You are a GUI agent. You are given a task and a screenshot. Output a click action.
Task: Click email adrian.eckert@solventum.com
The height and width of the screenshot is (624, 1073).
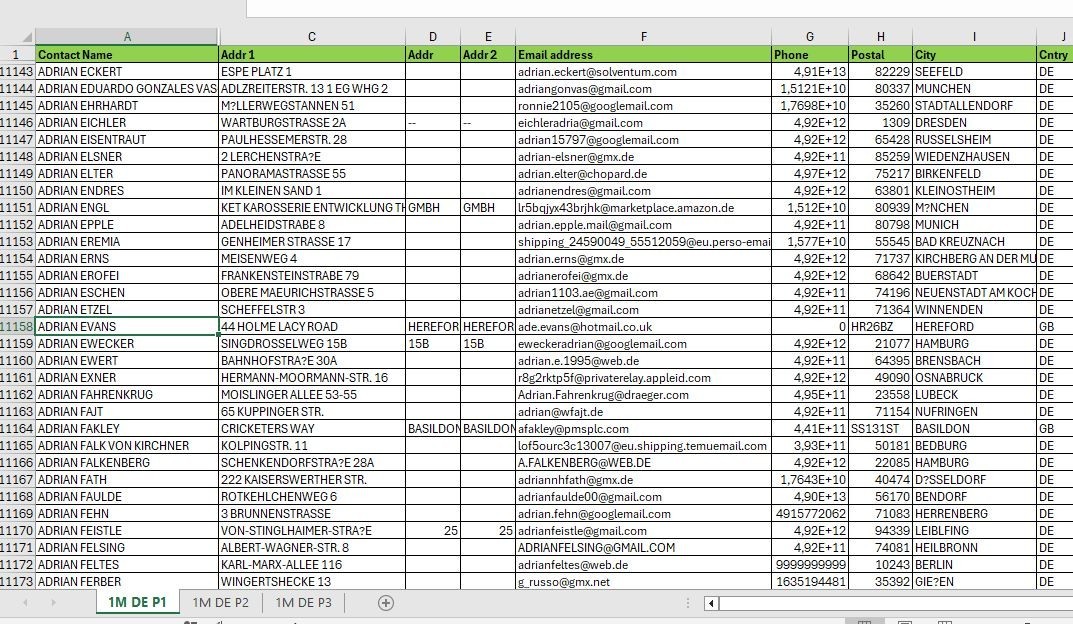[643, 72]
